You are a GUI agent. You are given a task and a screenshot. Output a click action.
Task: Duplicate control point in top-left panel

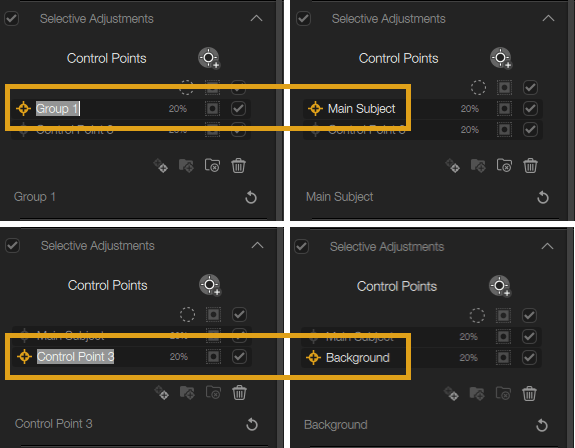161,166
